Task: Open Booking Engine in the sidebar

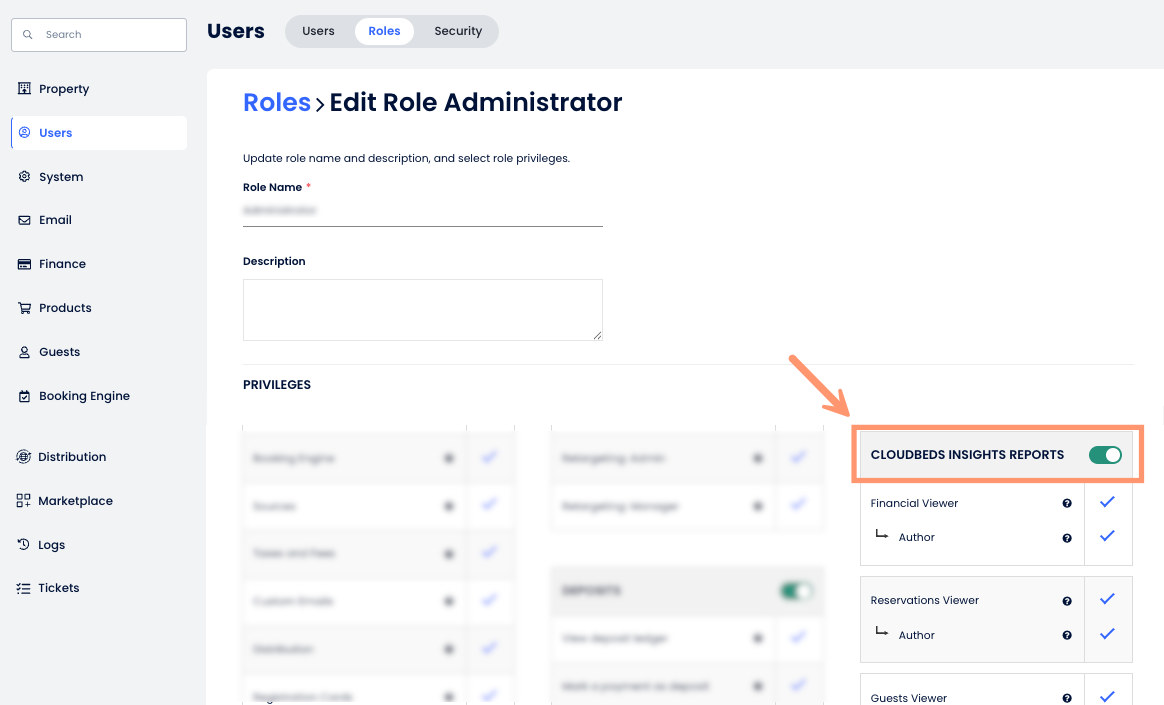Action: coord(84,396)
